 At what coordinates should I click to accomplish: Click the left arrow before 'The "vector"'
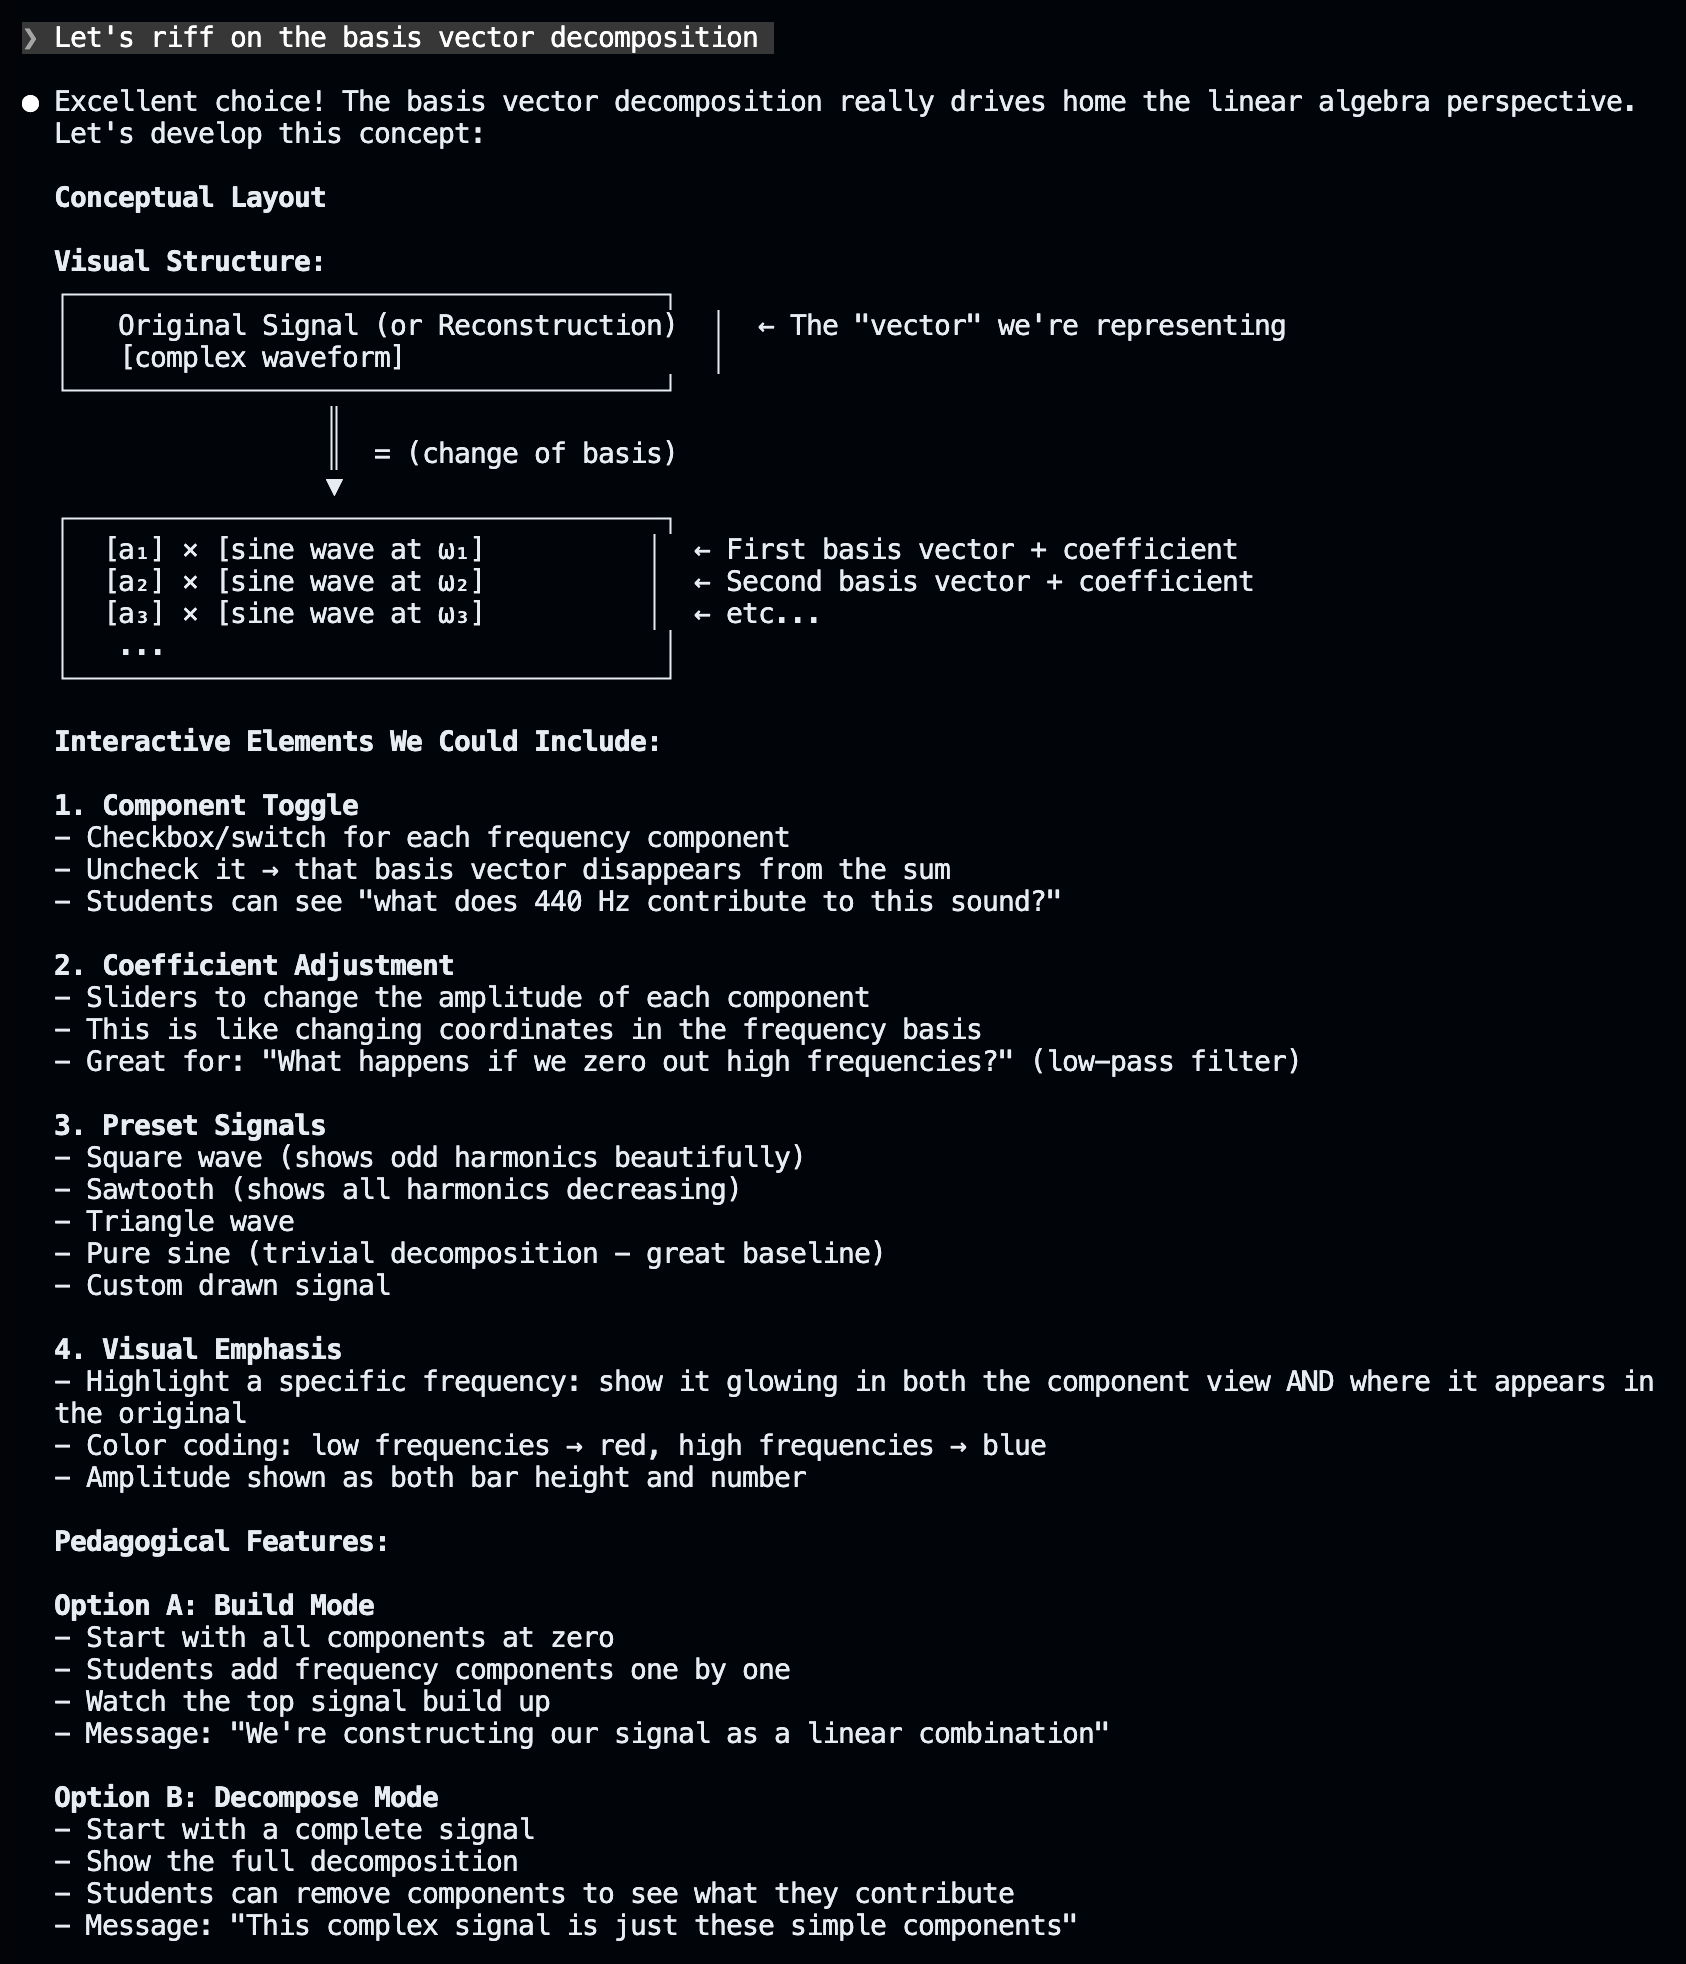pos(766,326)
